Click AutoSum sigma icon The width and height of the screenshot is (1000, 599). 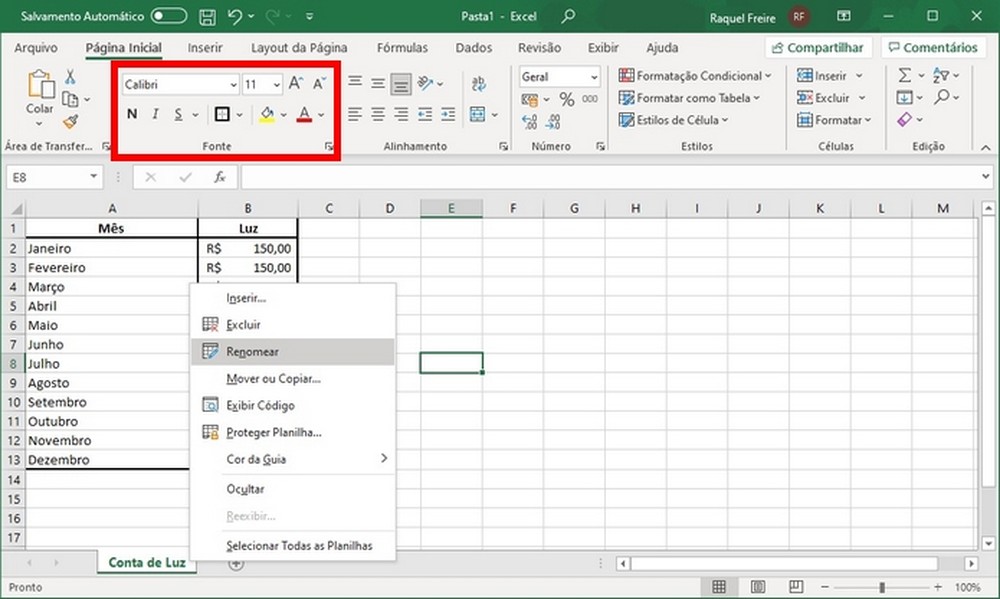[904, 76]
